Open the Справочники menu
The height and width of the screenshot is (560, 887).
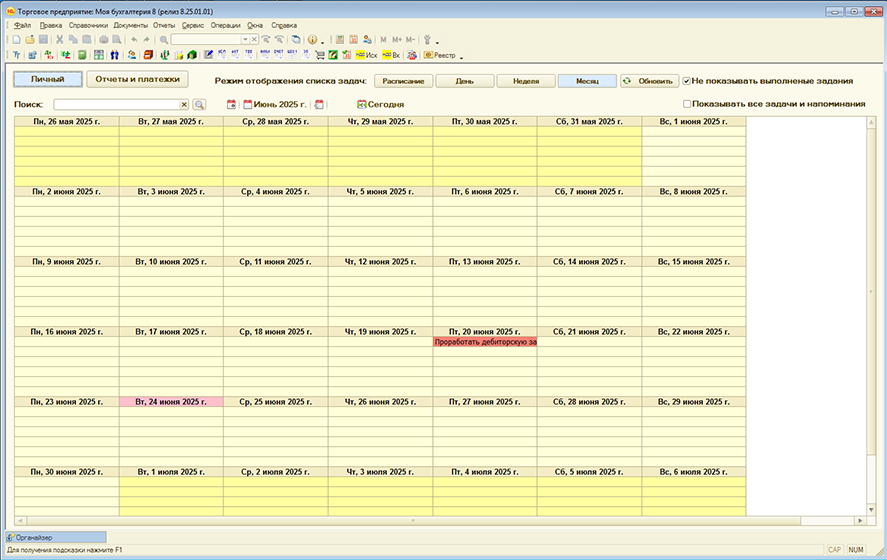(88, 24)
